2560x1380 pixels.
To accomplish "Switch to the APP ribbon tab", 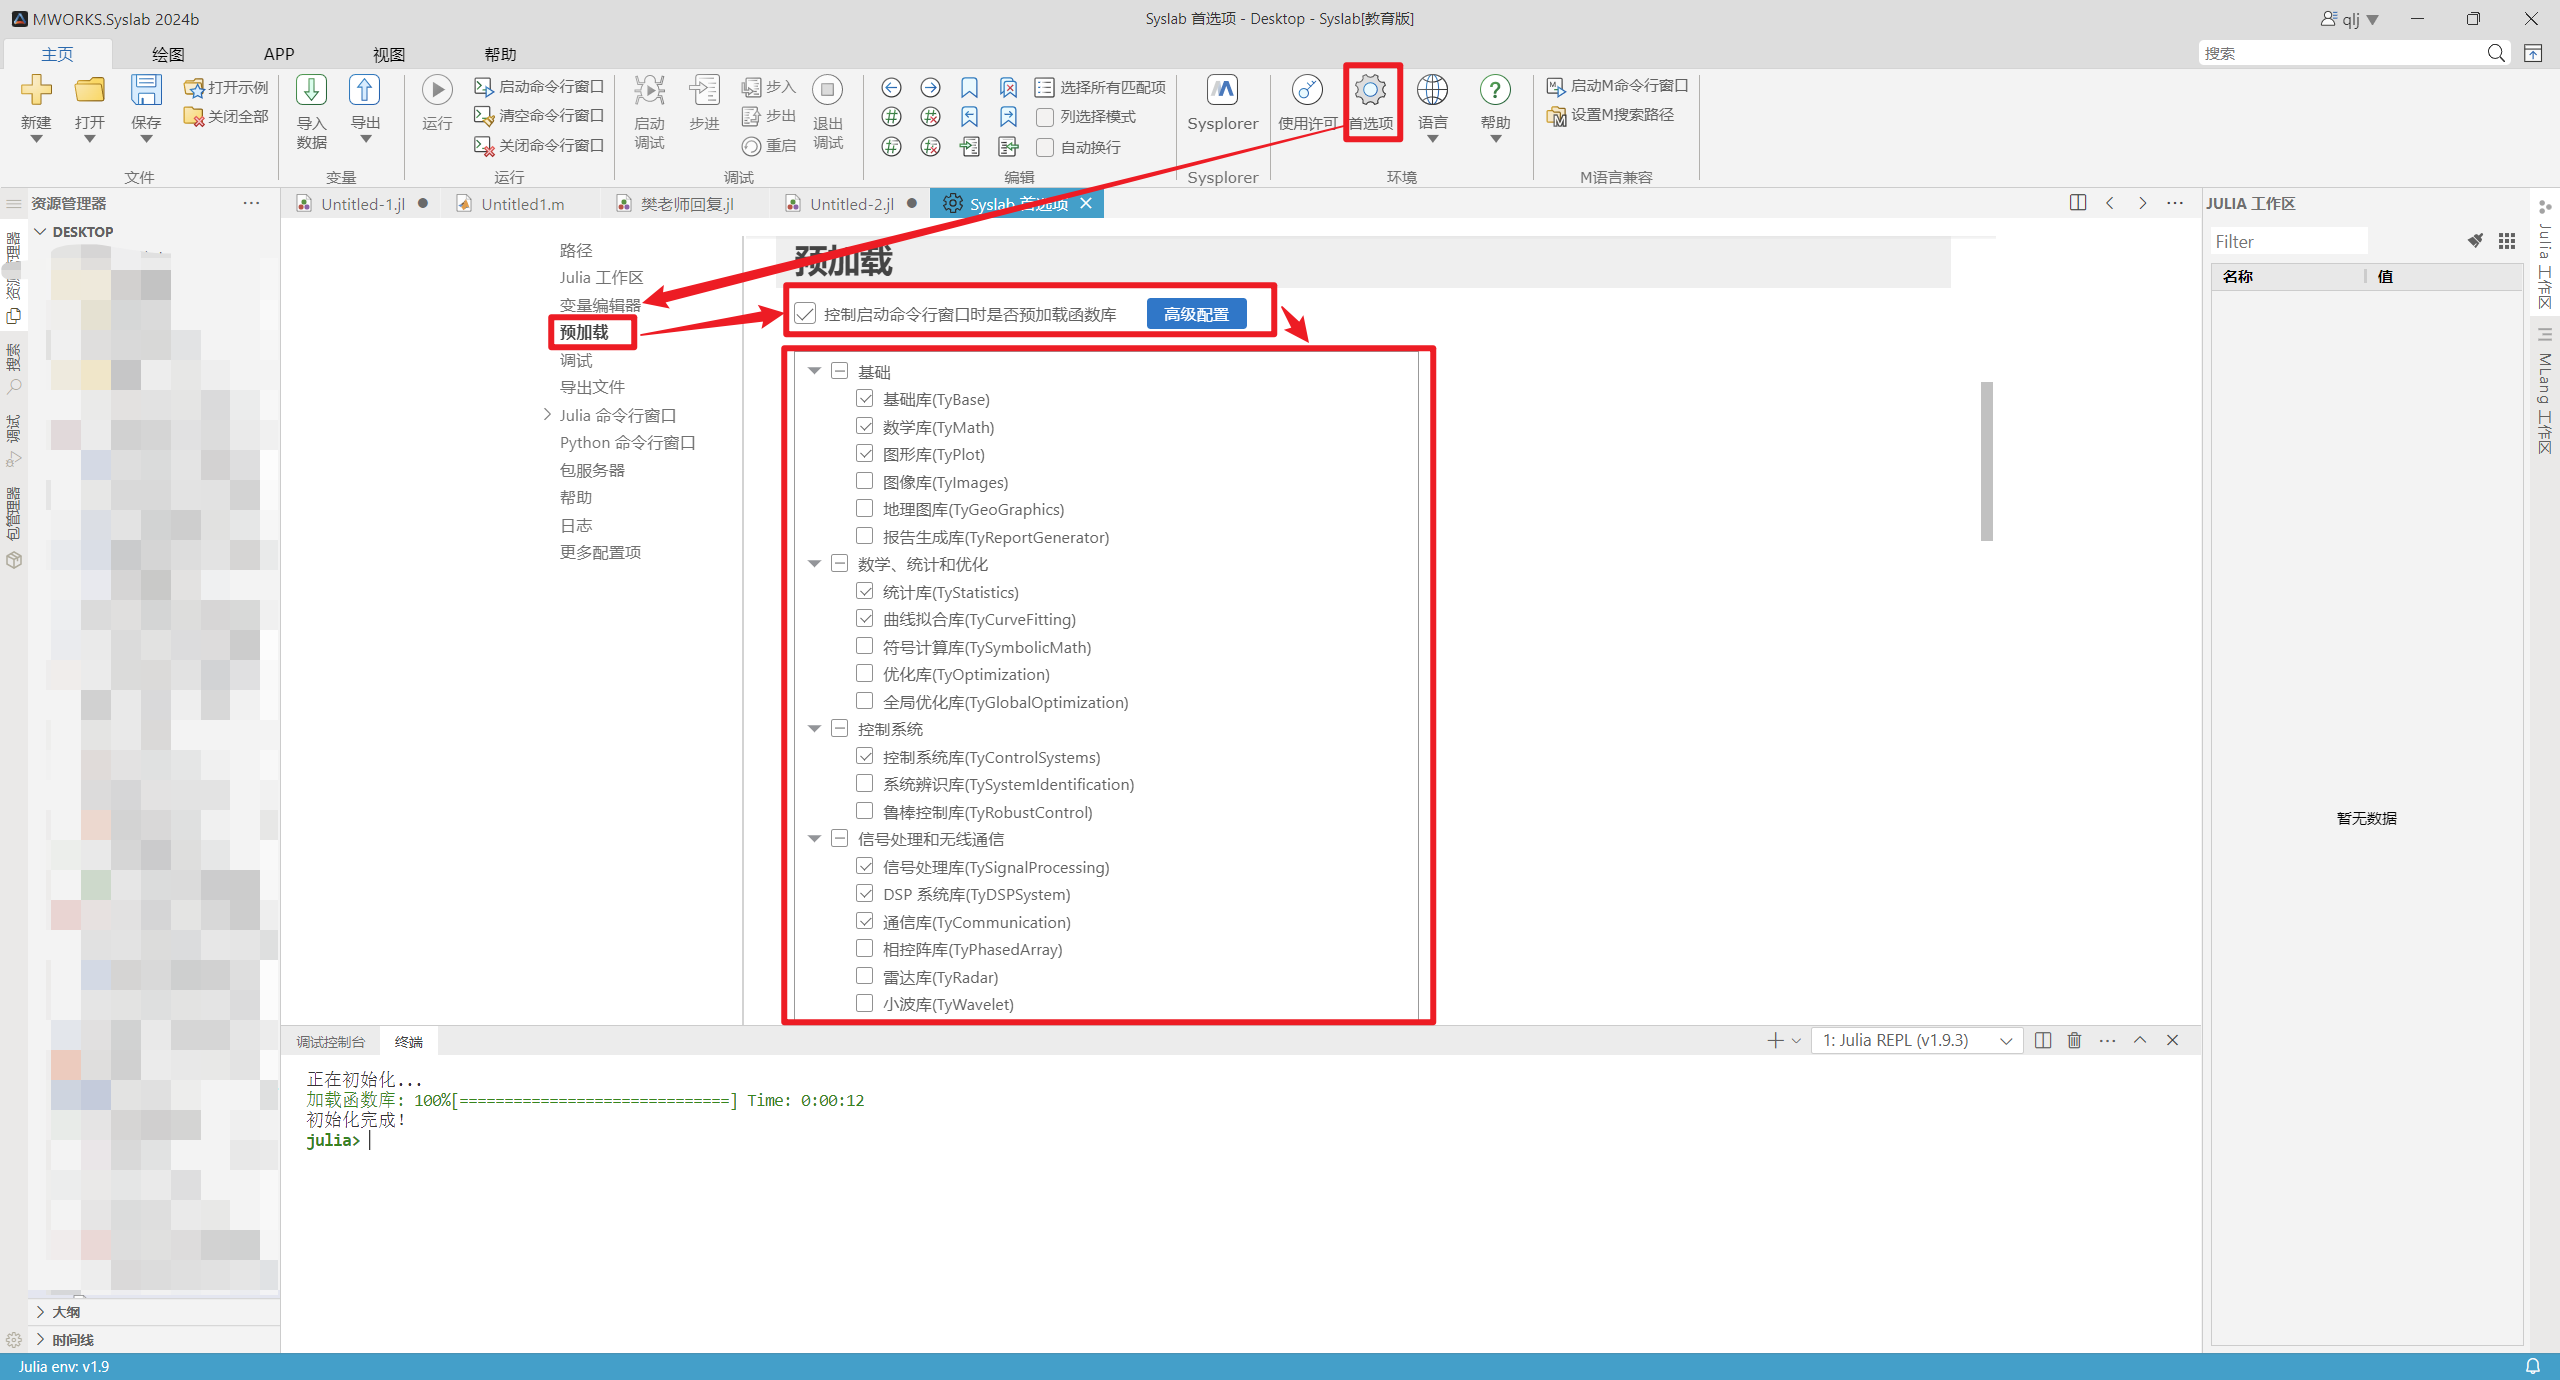I will tap(279, 54).
